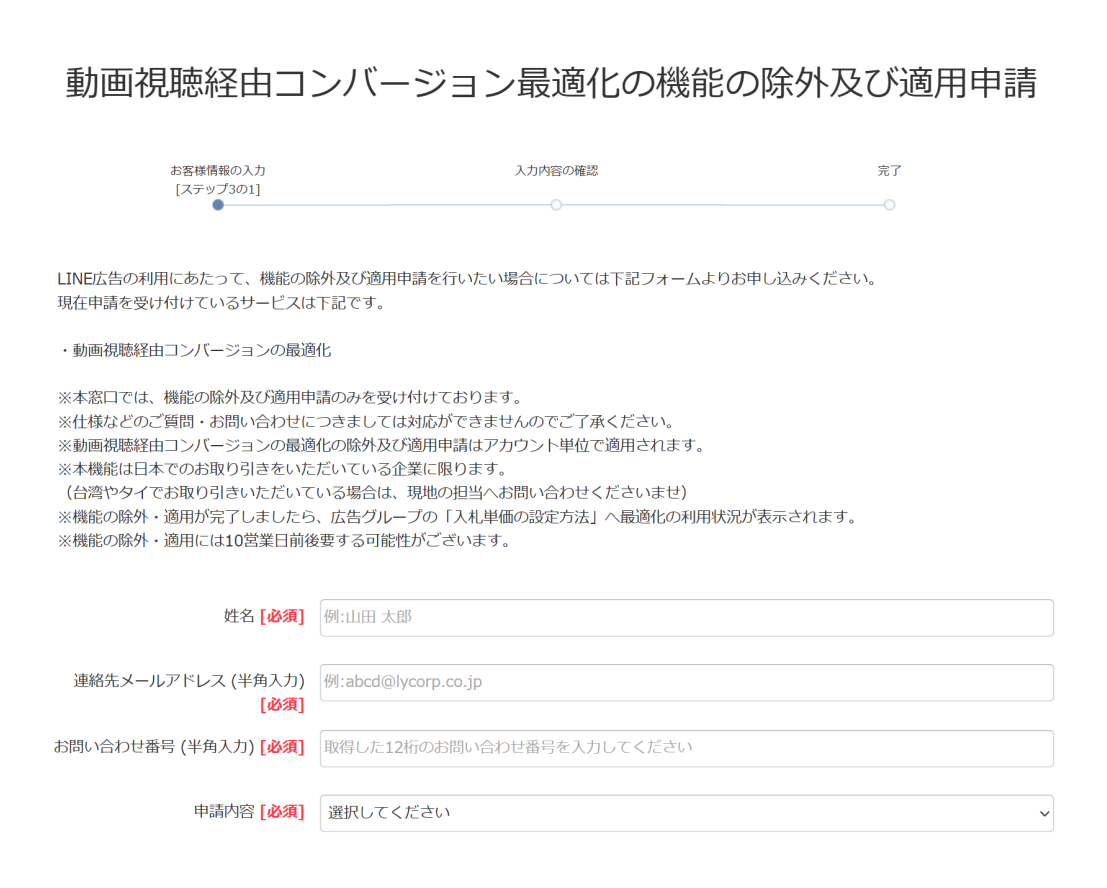Click the note mentioning 10営業日前後

[x=285, y=541]
